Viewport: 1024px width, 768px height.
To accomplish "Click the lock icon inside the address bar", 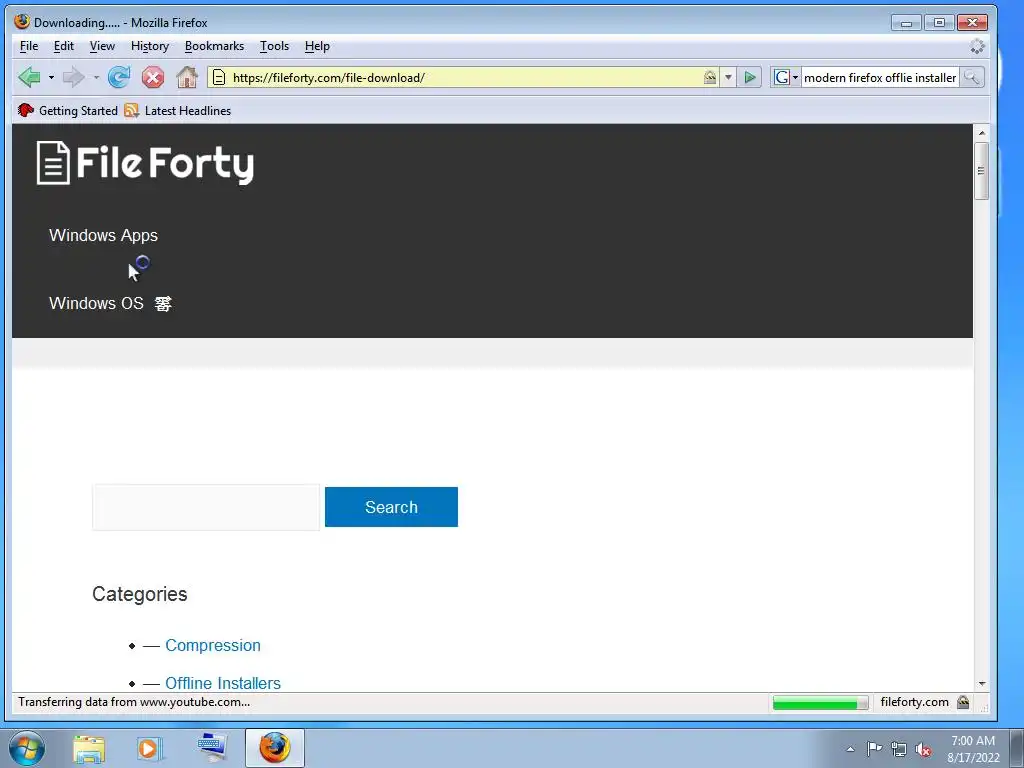I will [710, 78].
